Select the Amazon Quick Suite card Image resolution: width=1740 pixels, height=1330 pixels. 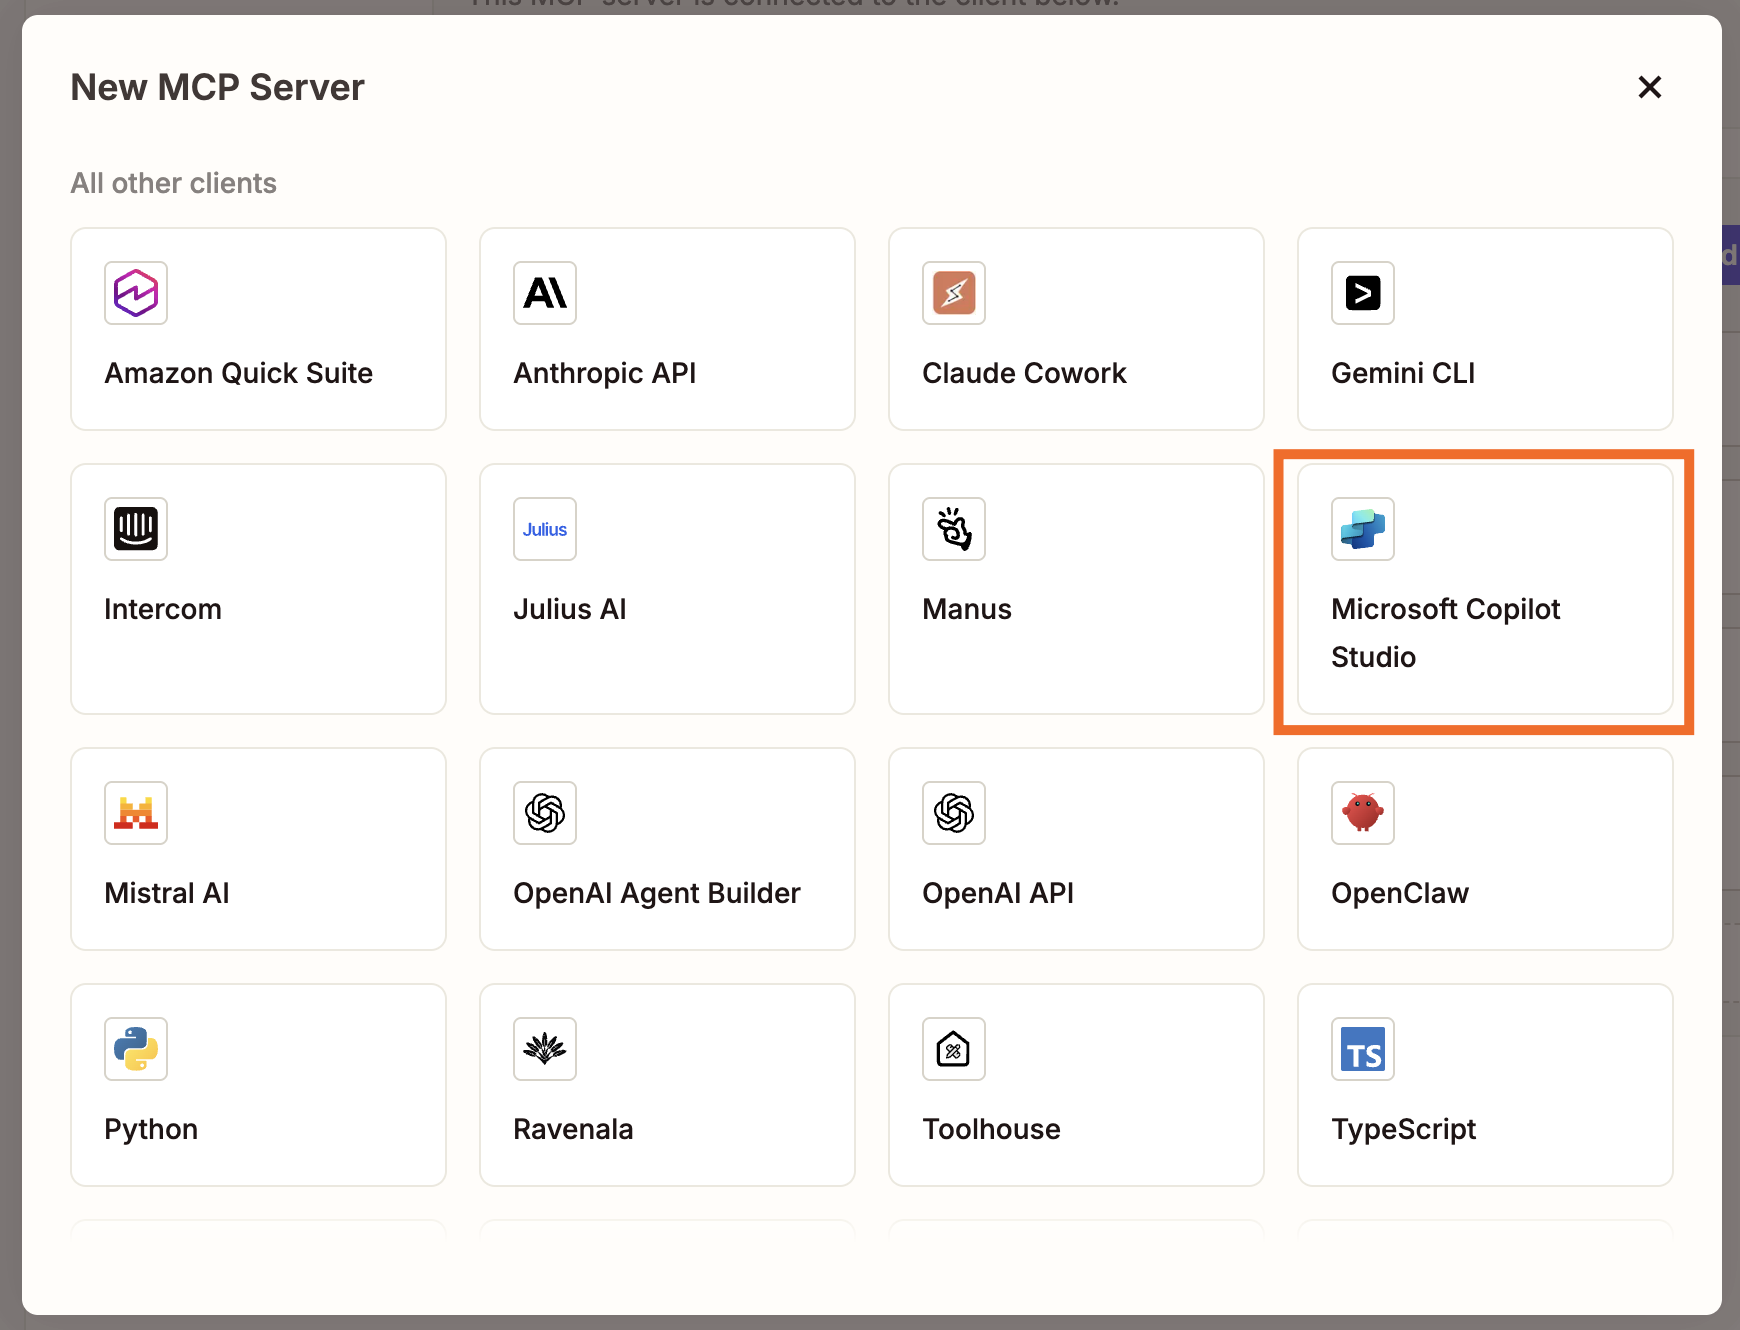(257, 329)
